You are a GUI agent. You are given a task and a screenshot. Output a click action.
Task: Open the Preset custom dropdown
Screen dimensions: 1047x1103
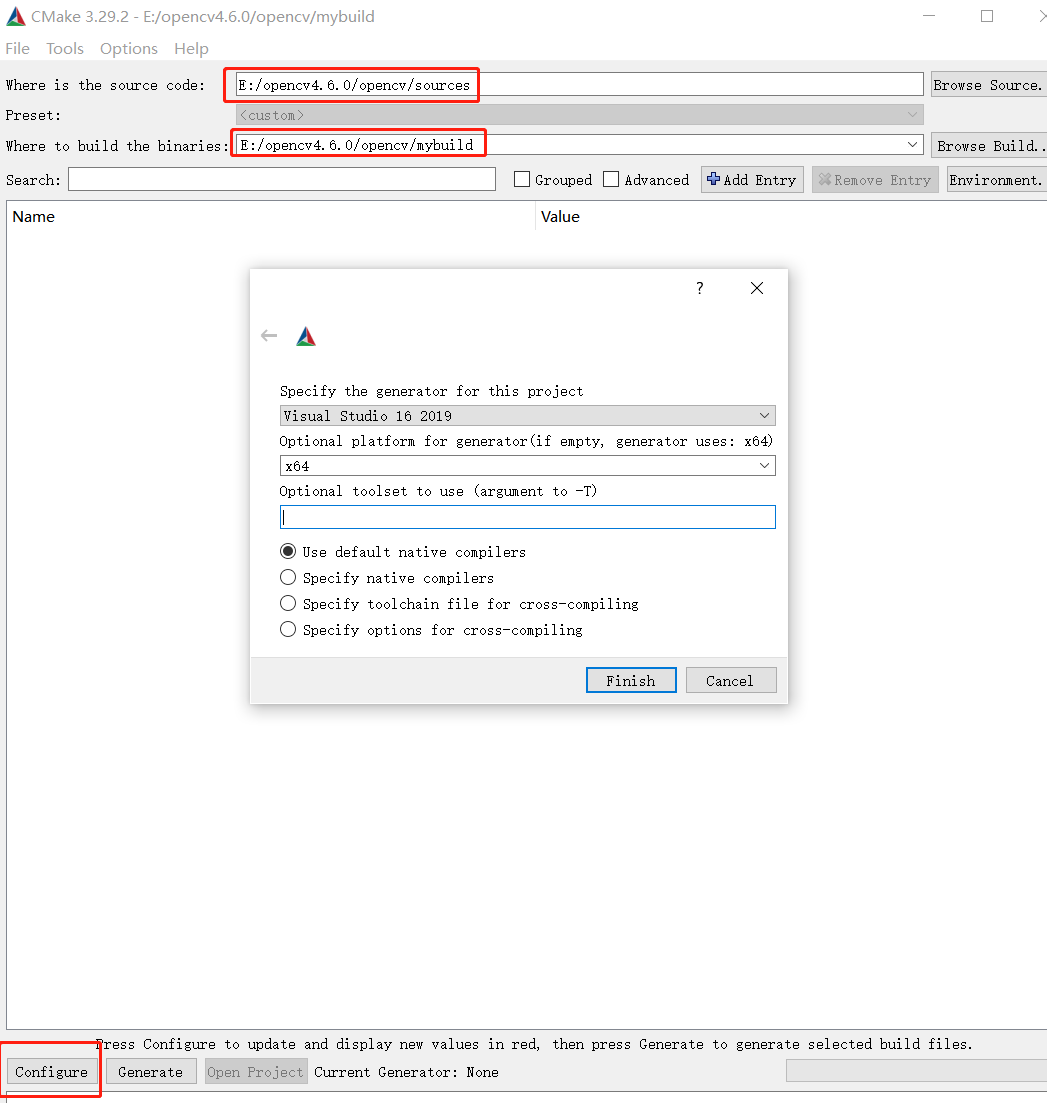coord(580,115)
